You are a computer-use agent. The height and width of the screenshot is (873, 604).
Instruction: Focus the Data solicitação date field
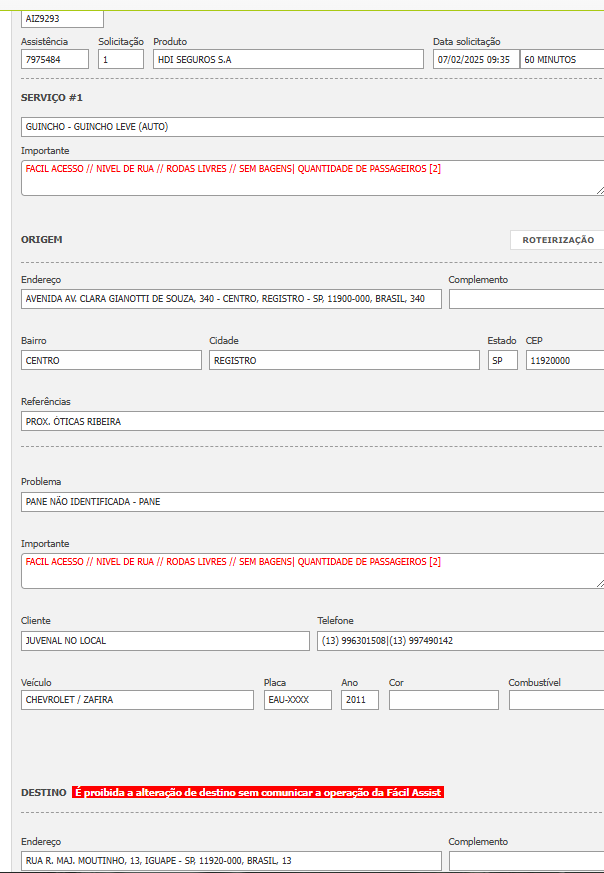pos(475,60)
